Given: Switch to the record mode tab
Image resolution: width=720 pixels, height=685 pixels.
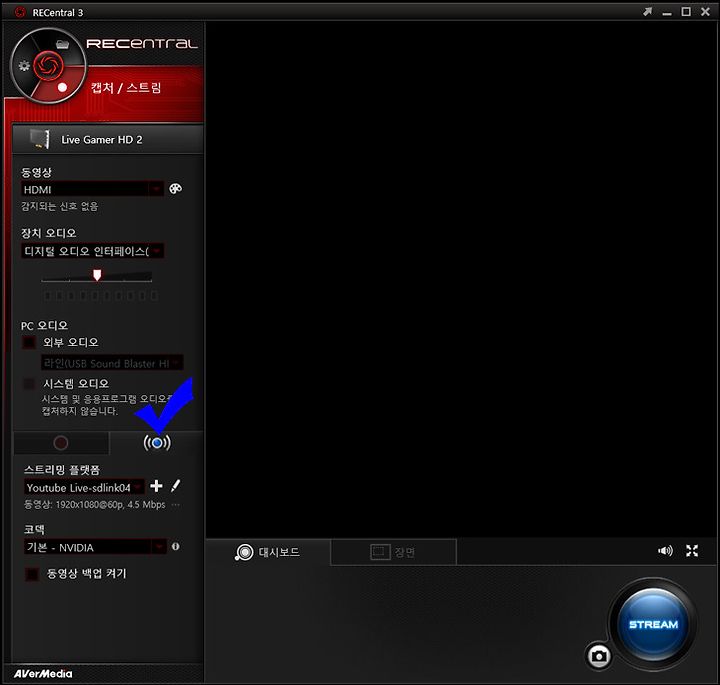Looking at the screenshot, I should click(61, 443).
